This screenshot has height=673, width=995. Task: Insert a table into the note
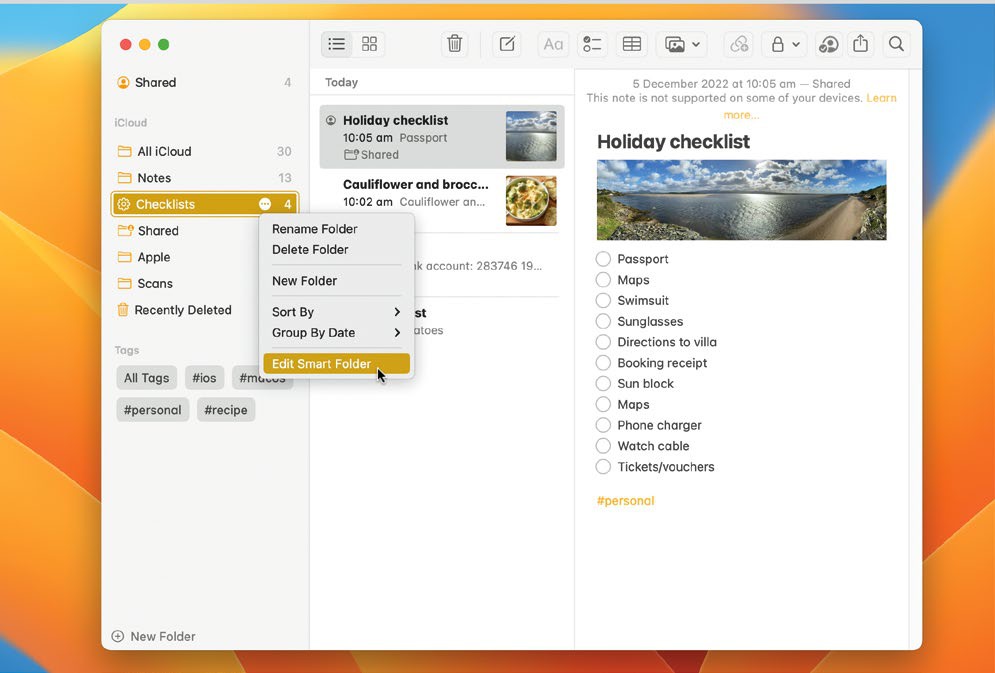click(x=631, y=44)
